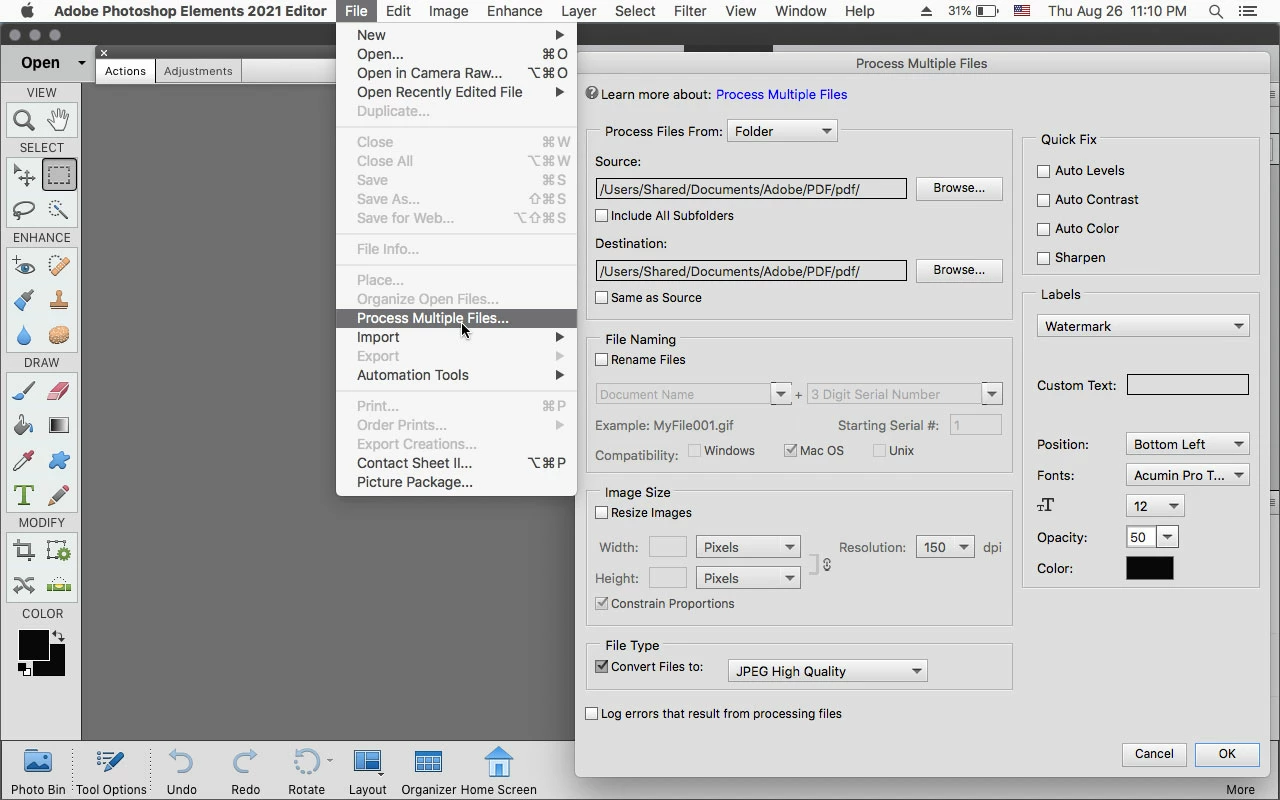This screenshot has height=800, width=1280.
Task: Select the Move tool
Action: click(24, 175)
